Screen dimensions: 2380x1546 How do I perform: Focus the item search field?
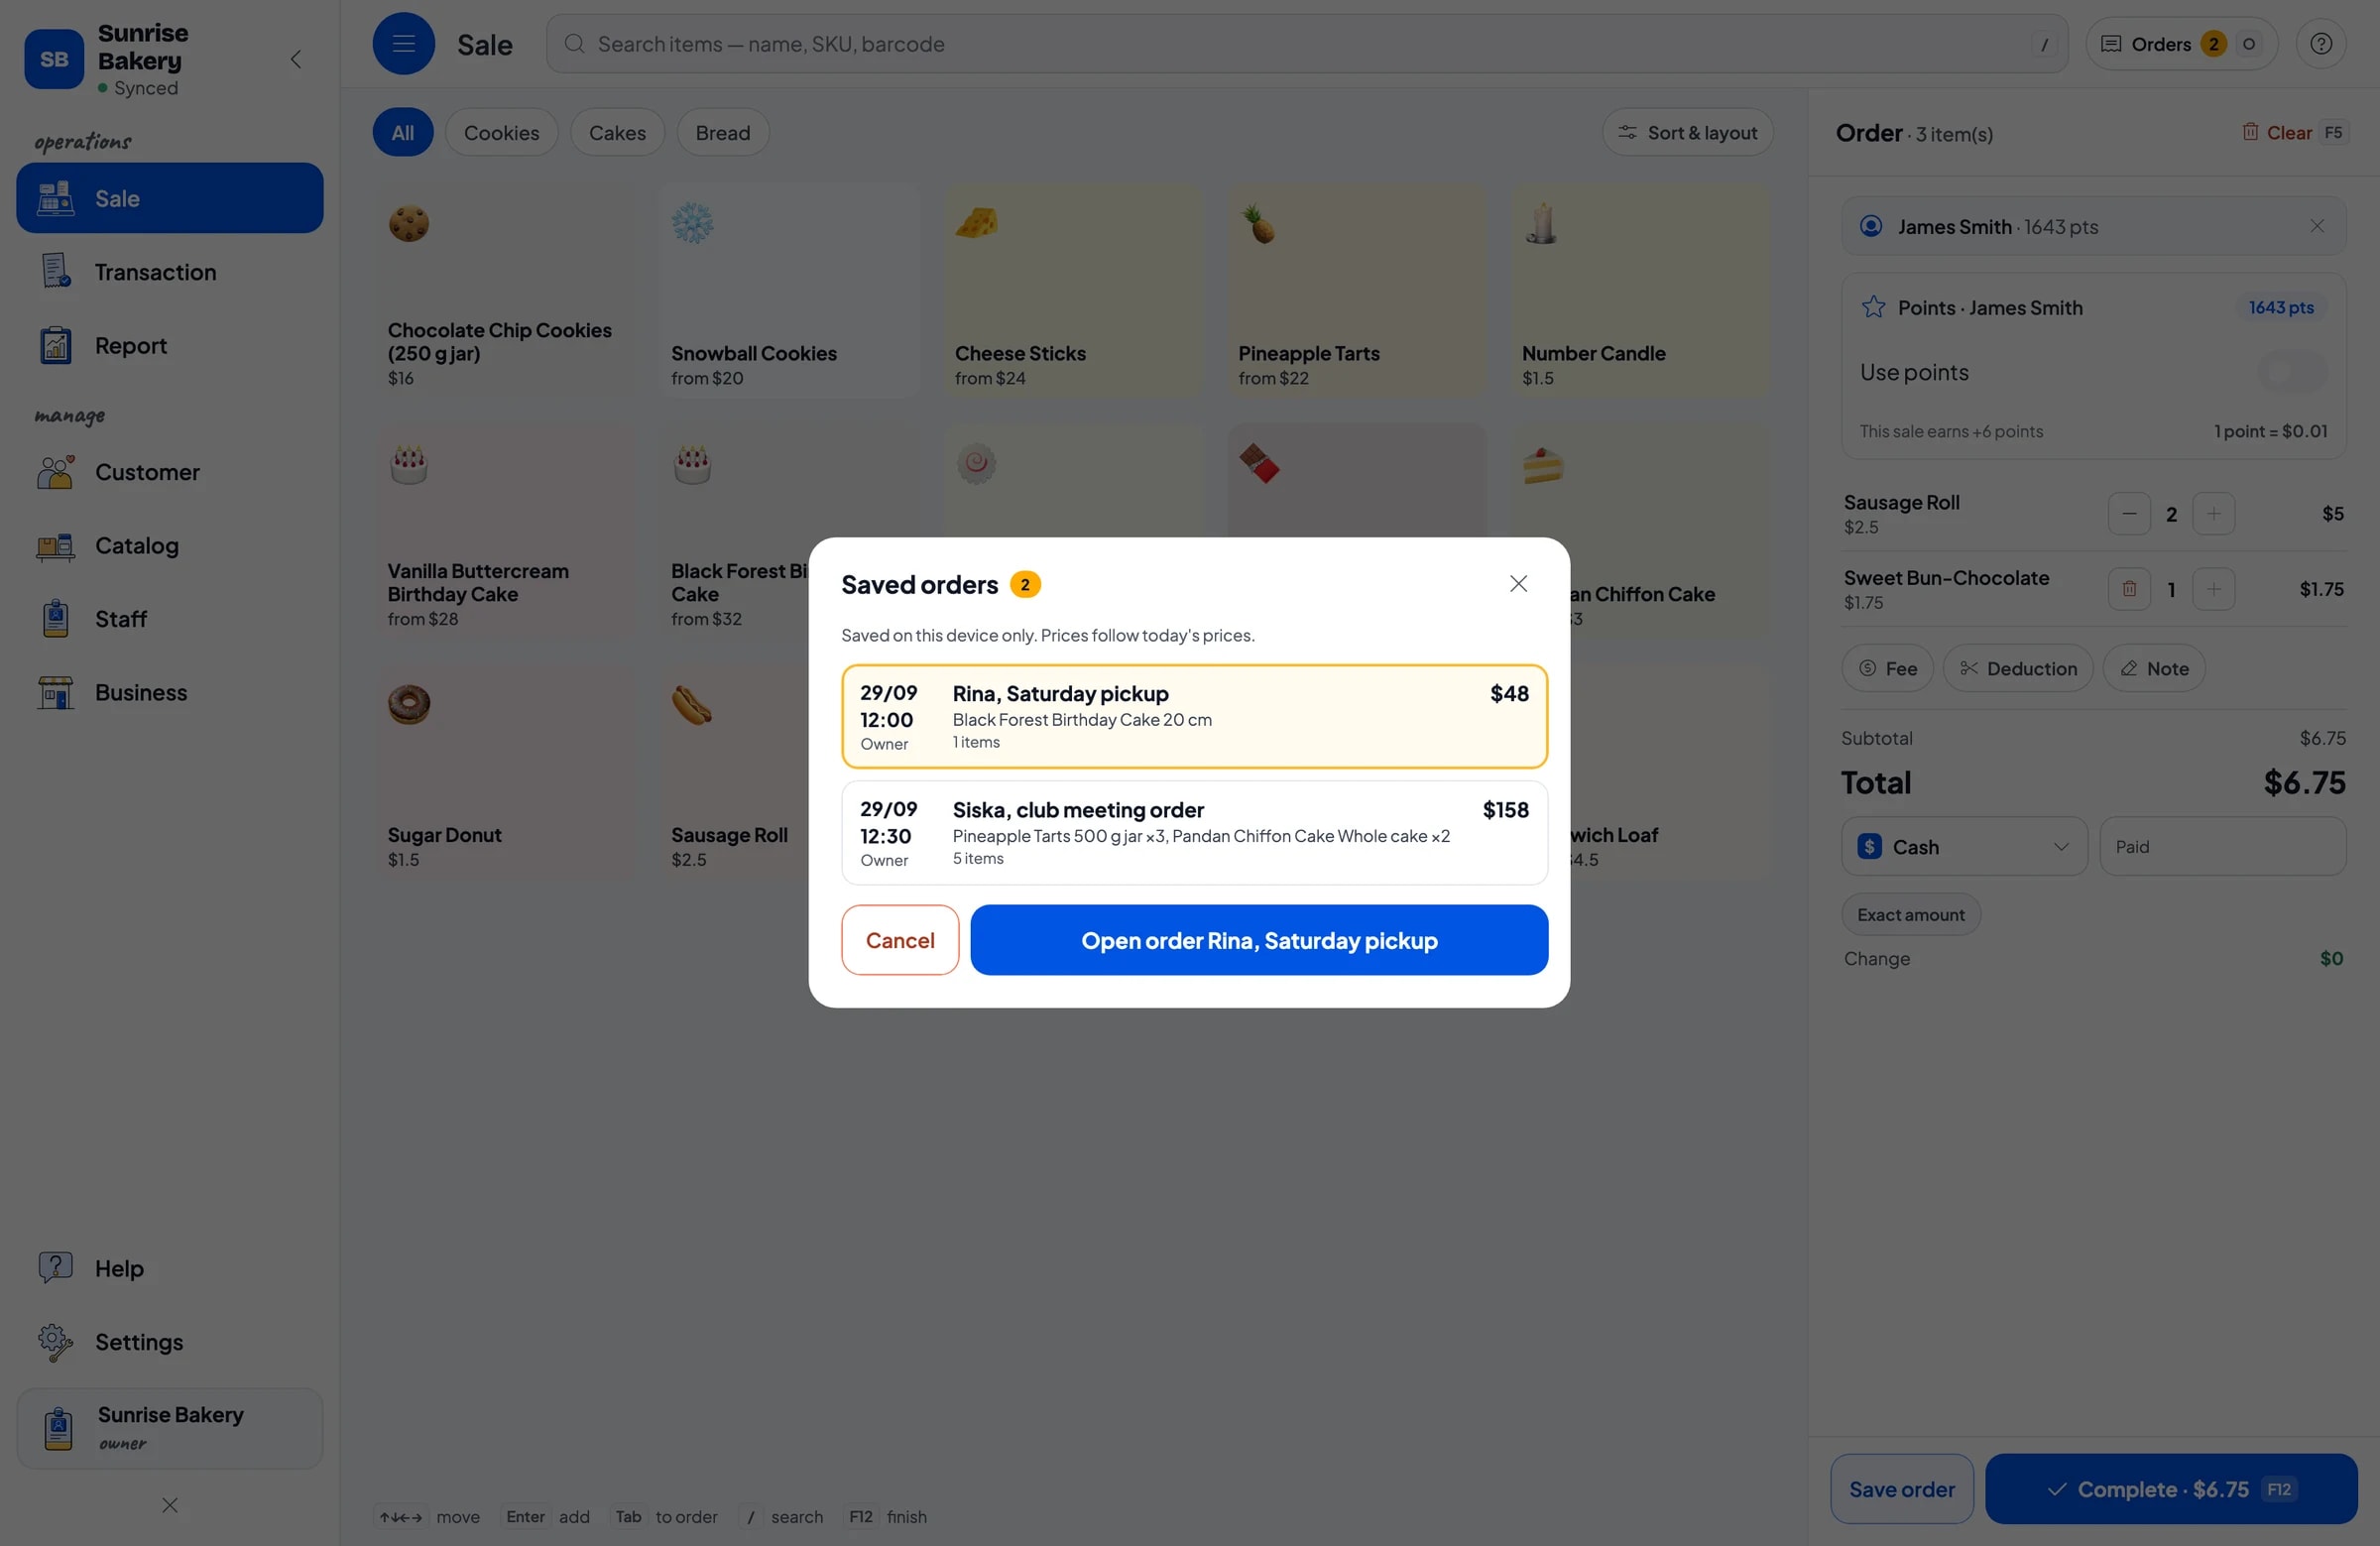1306,43
